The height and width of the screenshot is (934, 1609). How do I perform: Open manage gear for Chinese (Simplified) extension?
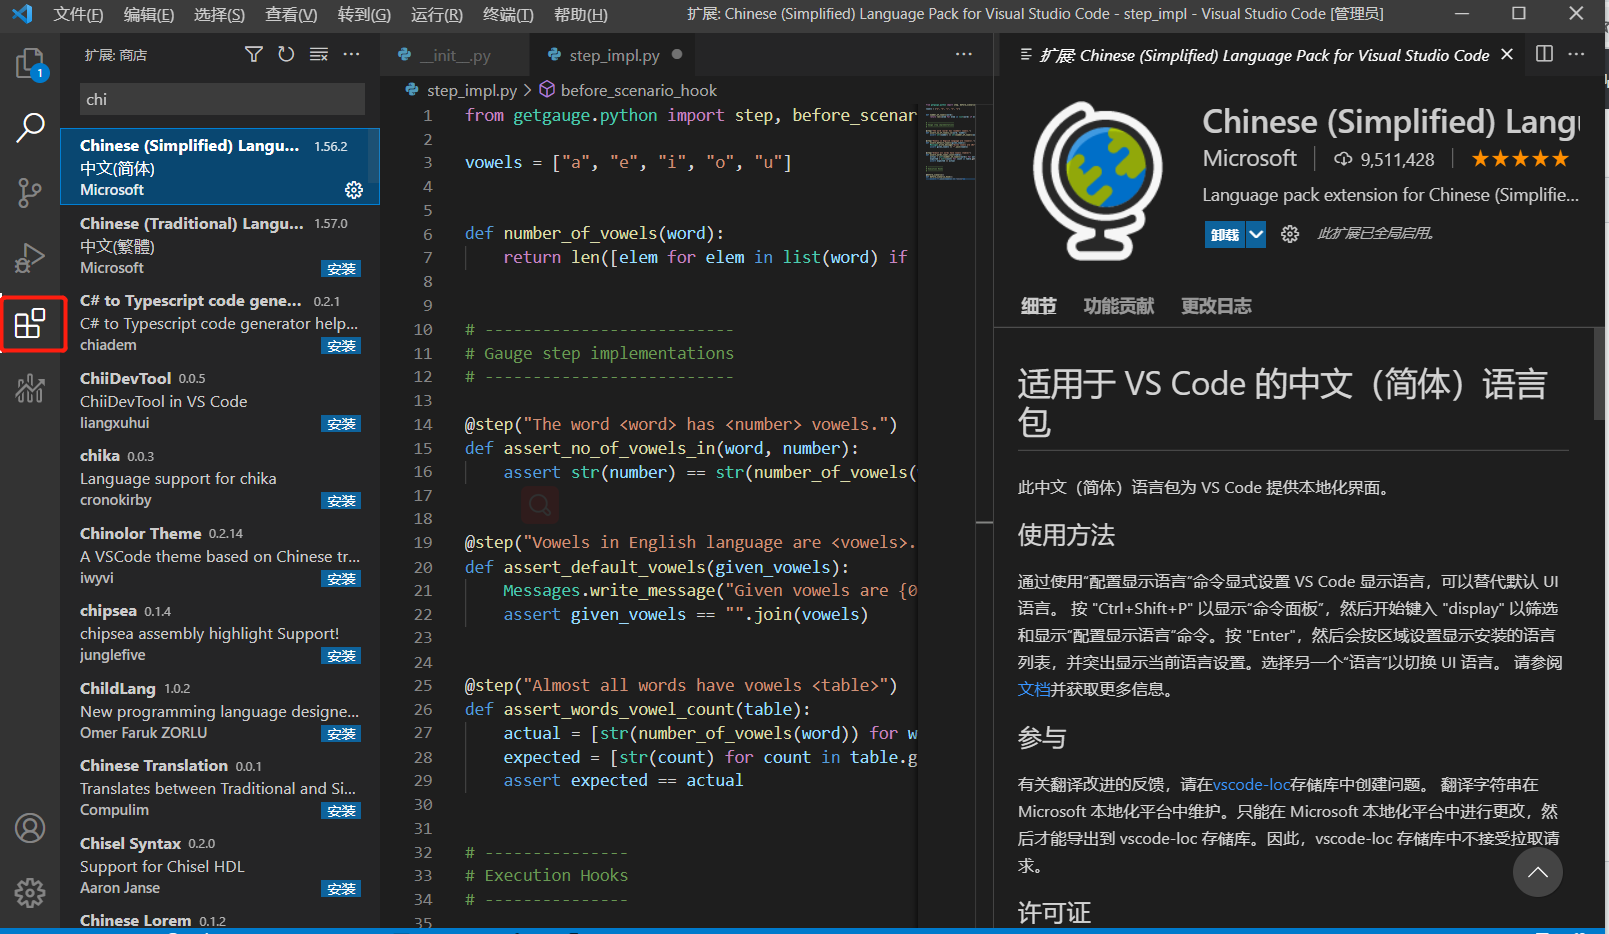(354, 190)
